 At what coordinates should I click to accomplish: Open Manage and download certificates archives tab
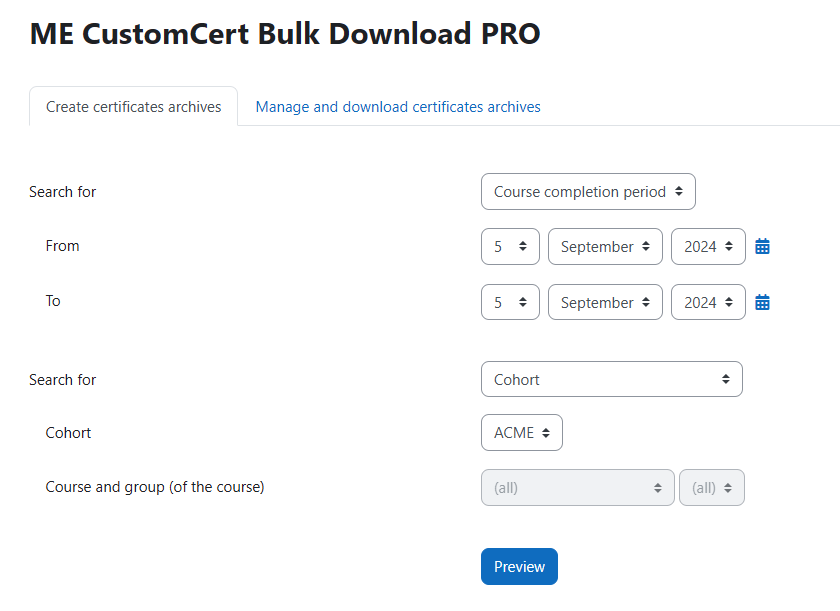pos(398,107)
